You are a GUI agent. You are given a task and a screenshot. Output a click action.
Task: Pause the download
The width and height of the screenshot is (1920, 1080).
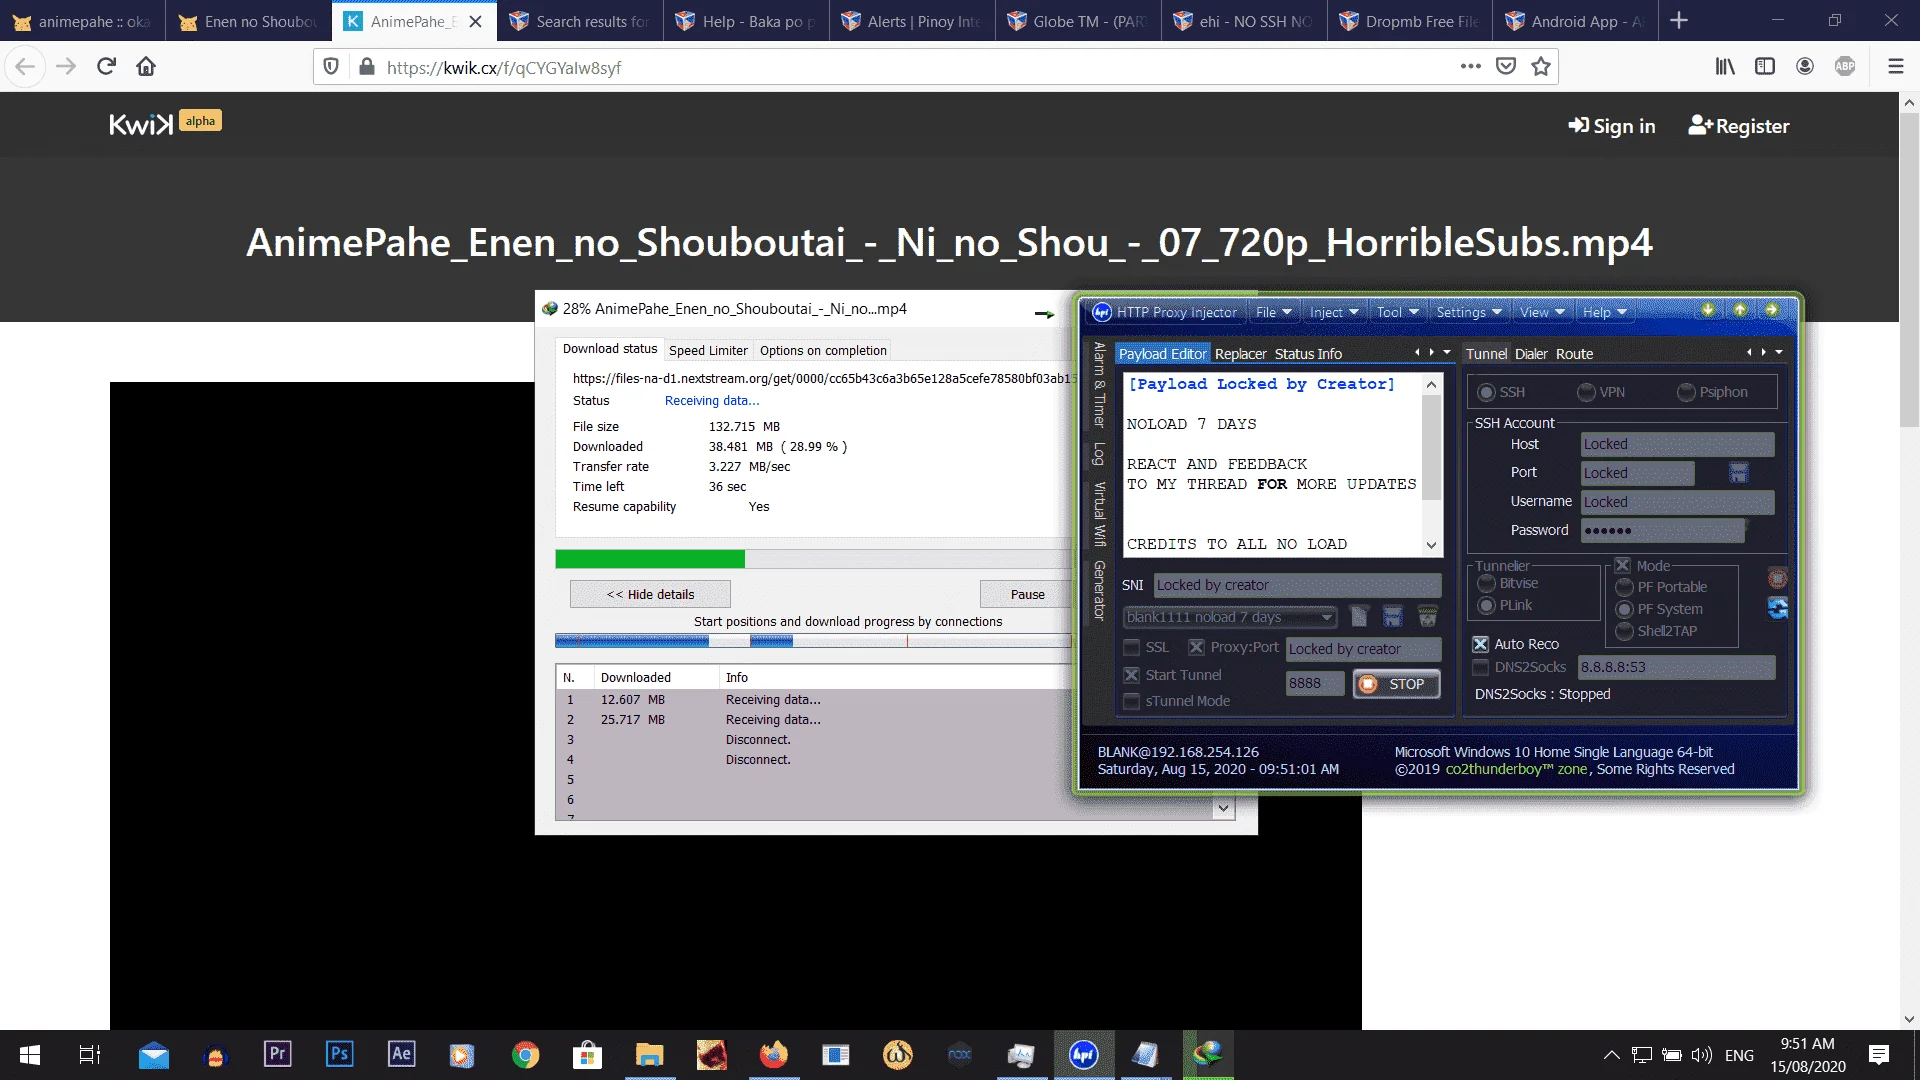[x=1027, y=594]
